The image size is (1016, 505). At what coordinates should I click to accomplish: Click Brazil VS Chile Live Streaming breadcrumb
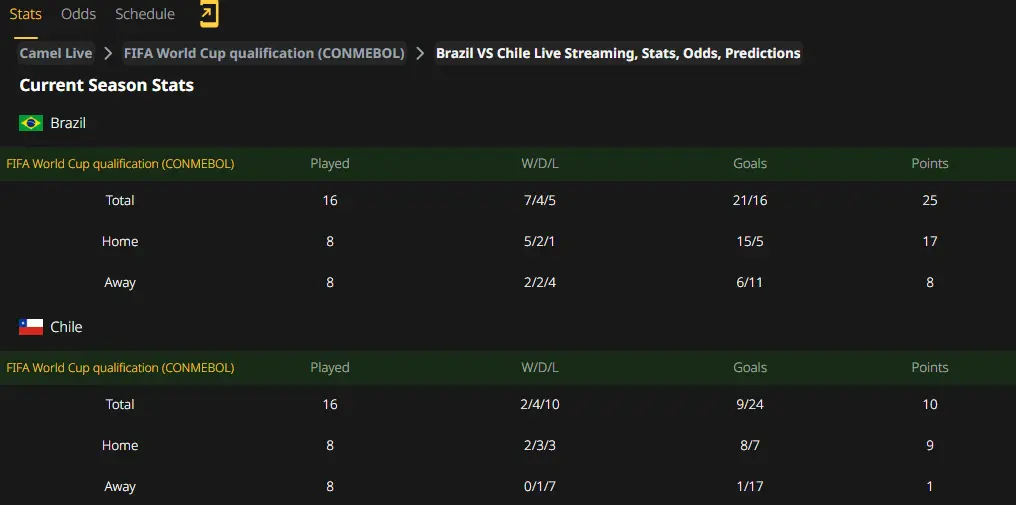618,53
